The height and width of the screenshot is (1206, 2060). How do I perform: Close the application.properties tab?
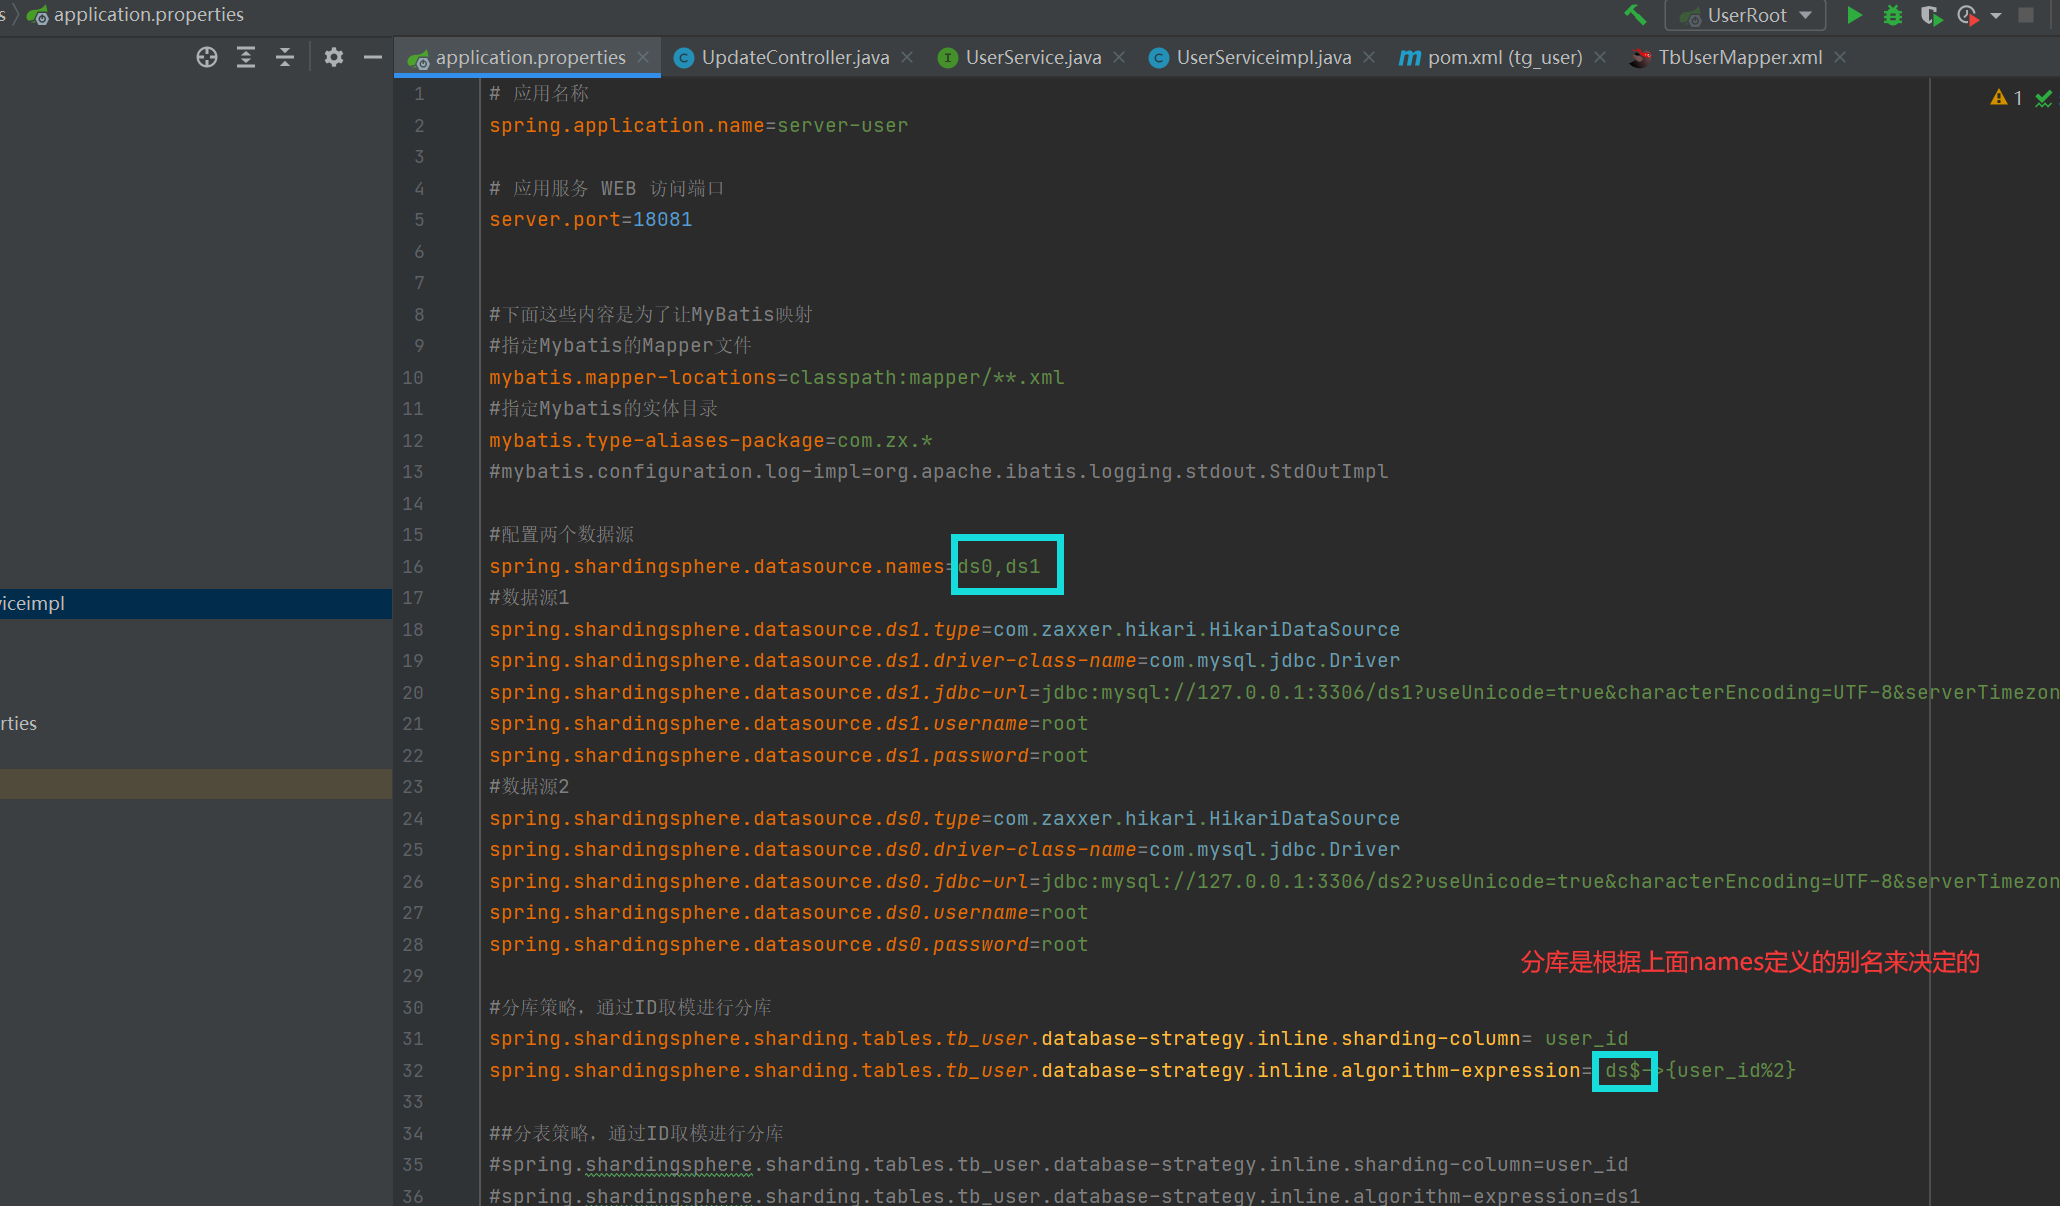[643, 57]
